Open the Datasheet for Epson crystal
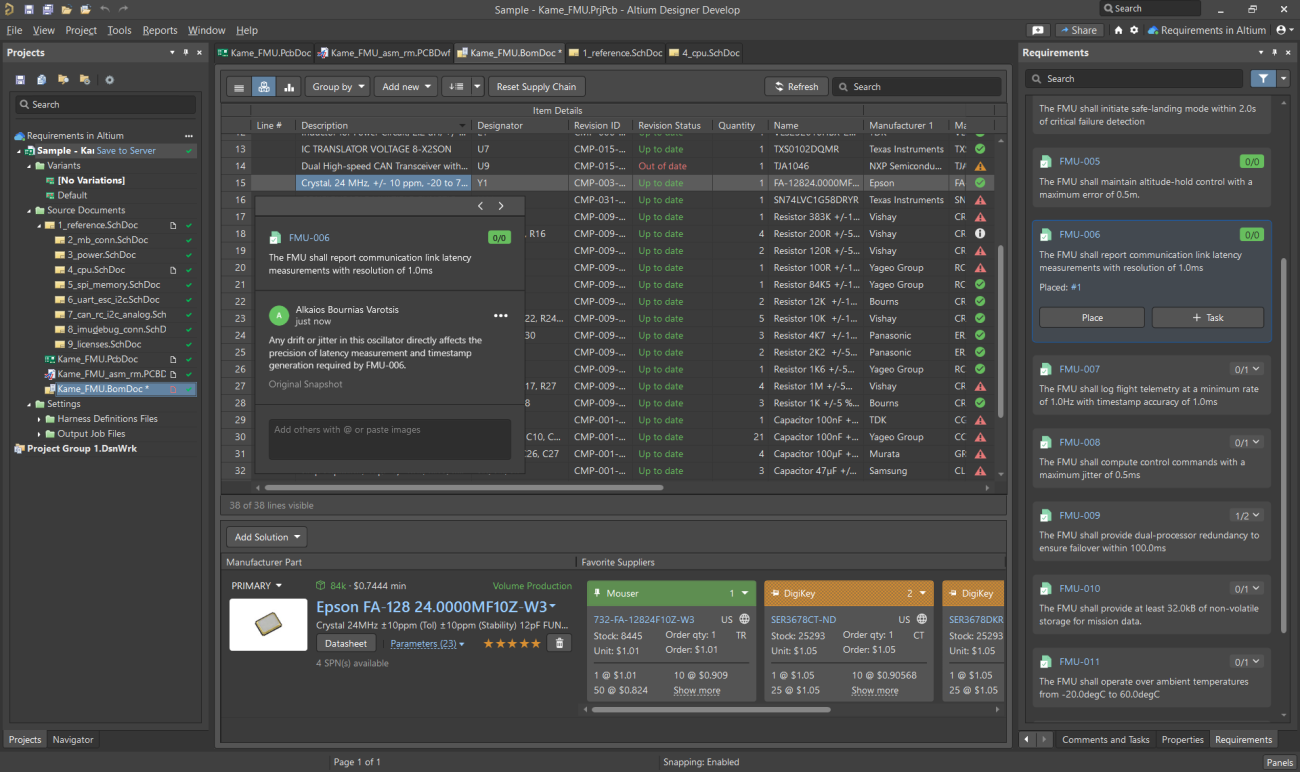The image size is (1300, 772). pos(346,644)
